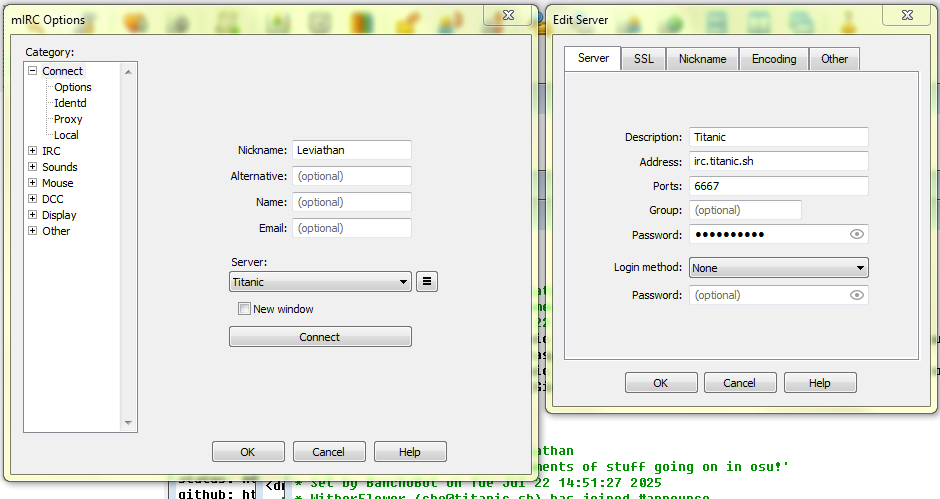Select Proxy in category tree
The width and height of the screenshot is (940, 499).
pos(68,119)
